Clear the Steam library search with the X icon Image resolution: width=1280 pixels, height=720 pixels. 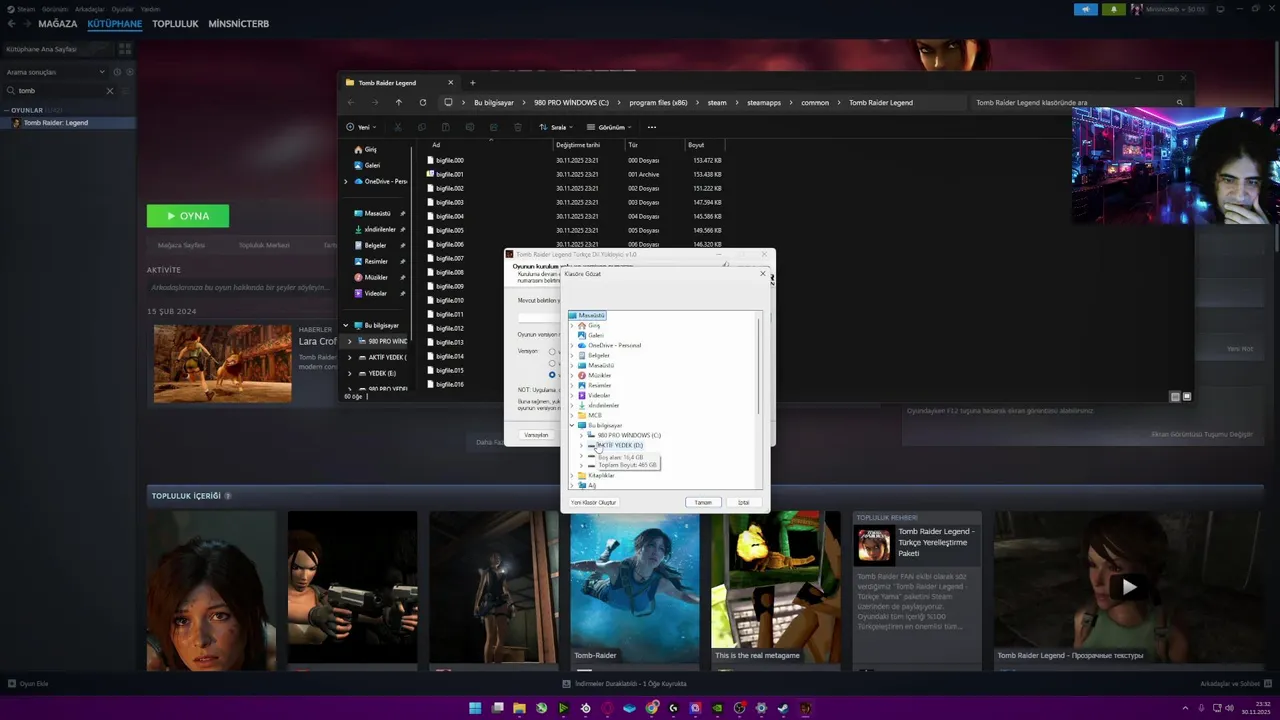pos(110,91)
